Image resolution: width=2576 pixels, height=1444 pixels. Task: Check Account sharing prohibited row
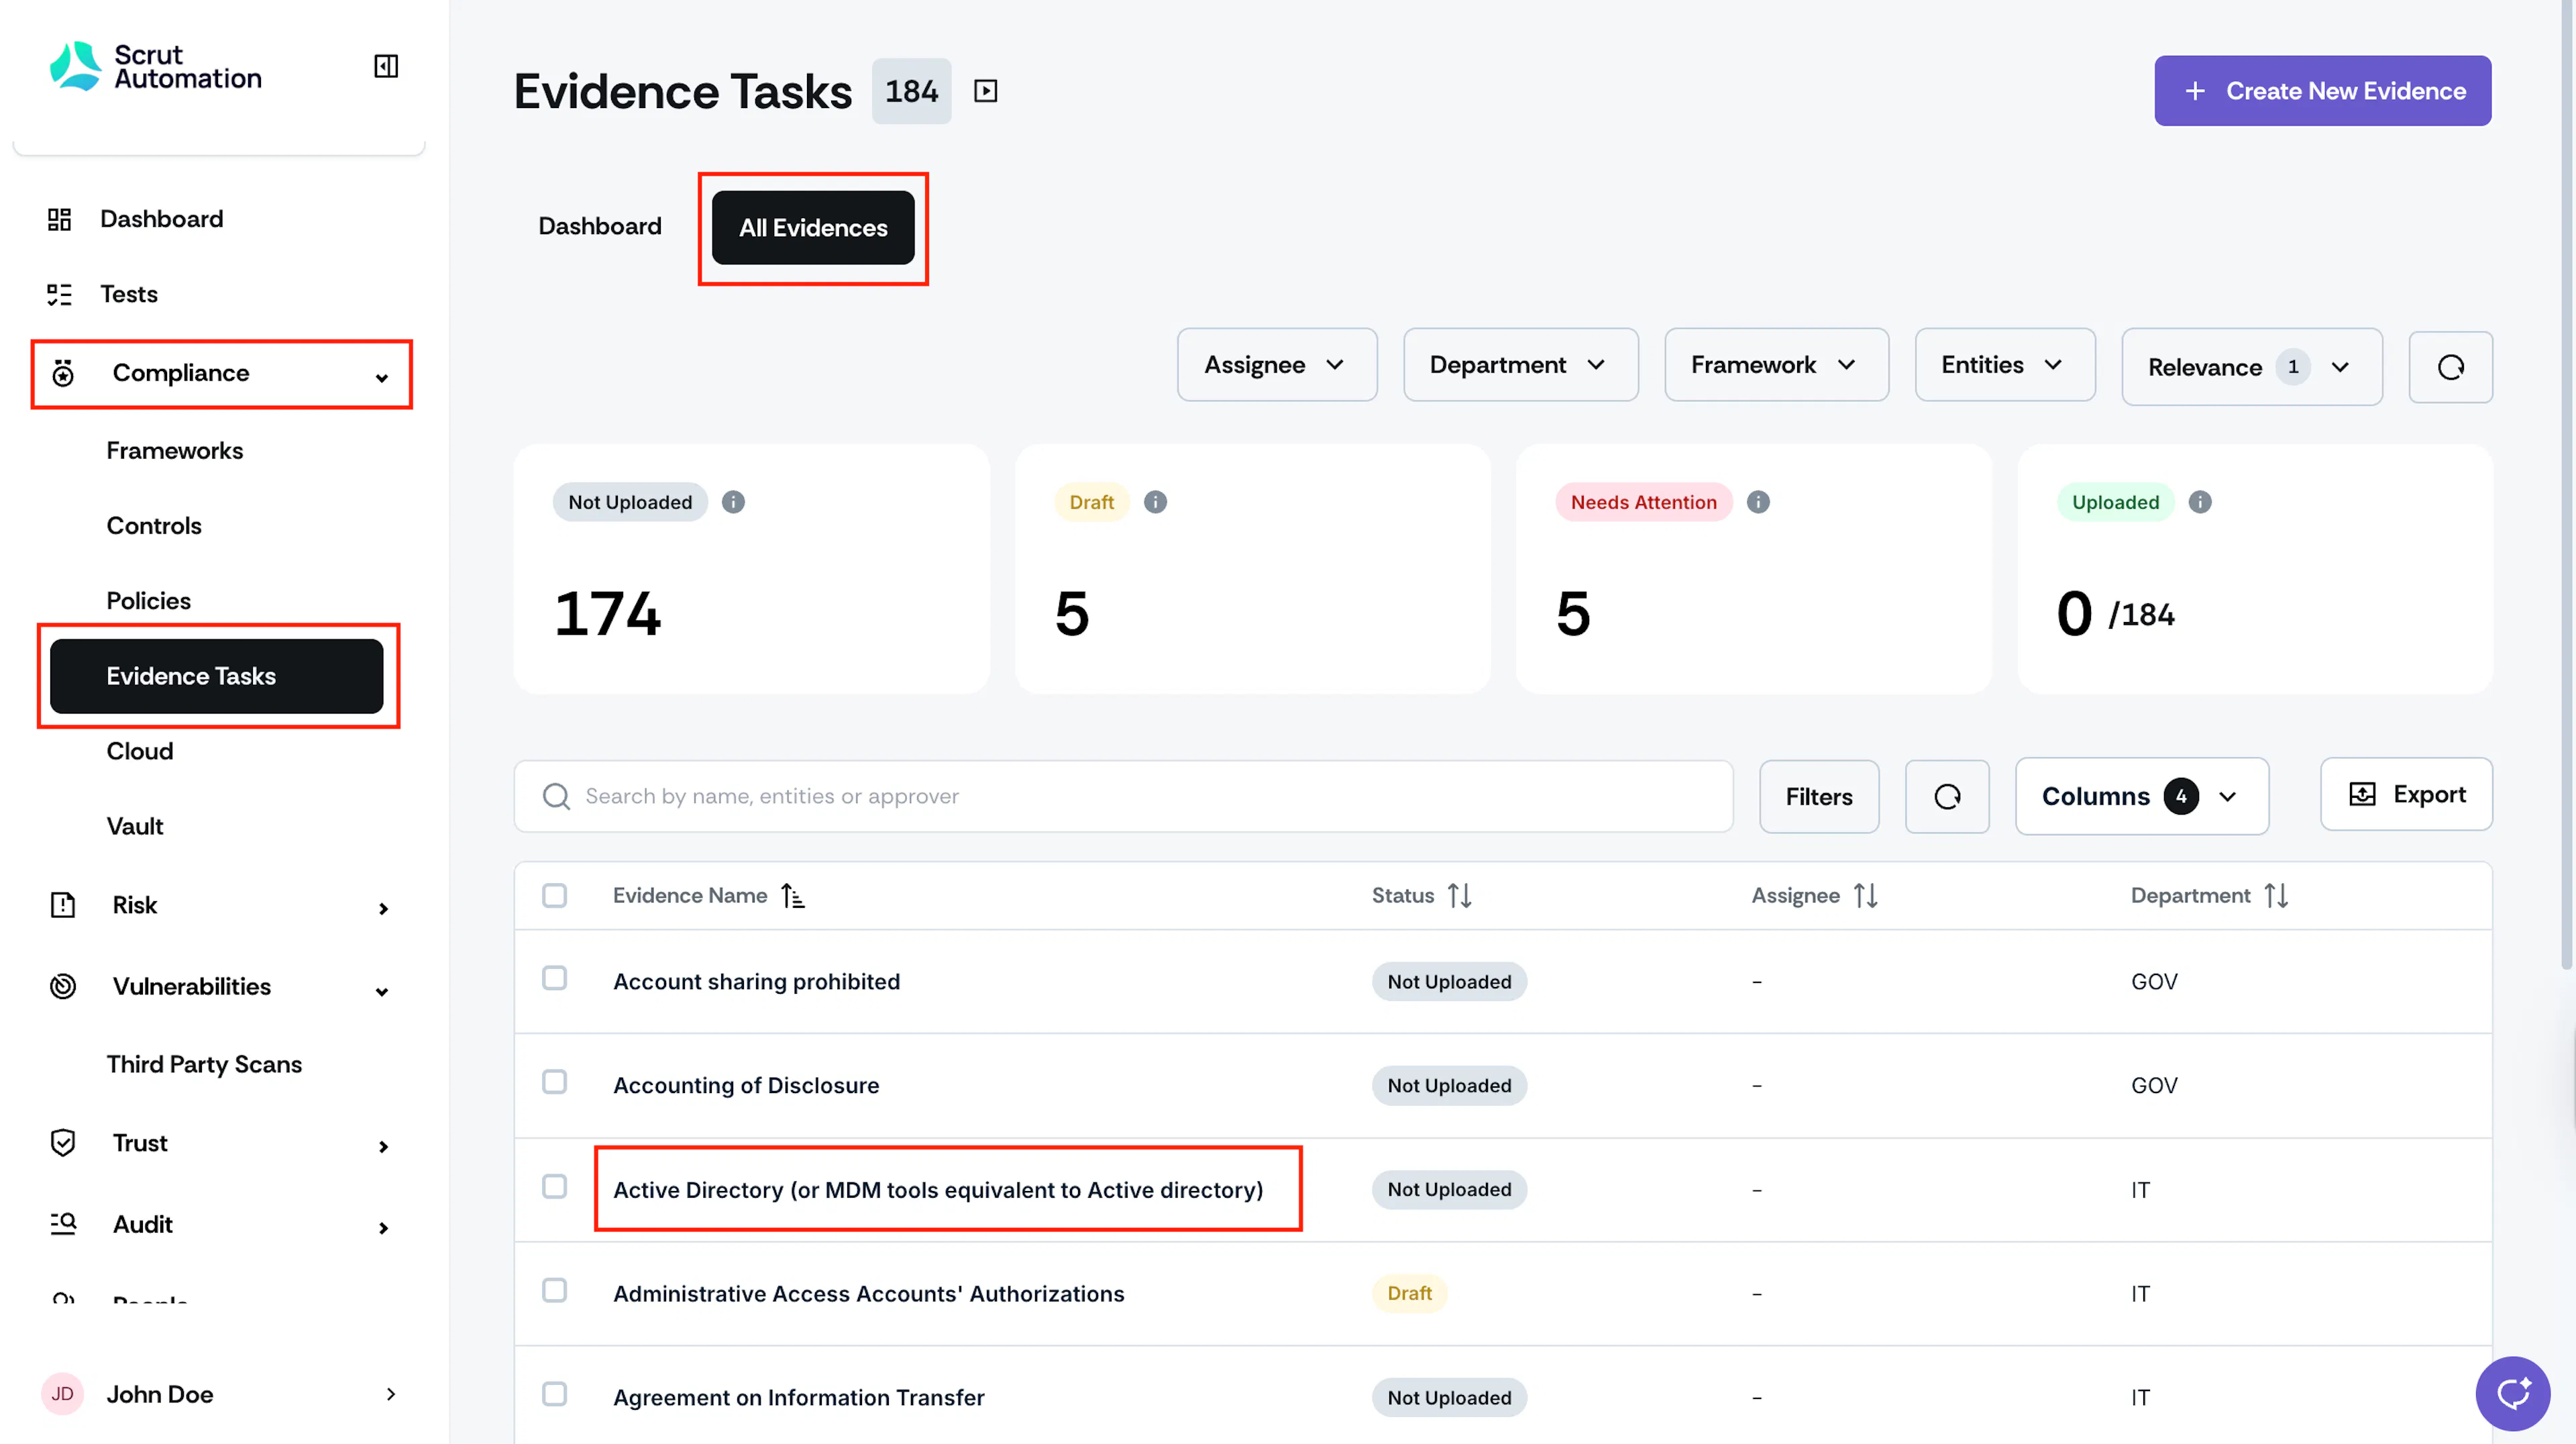(x=554, y=979)
